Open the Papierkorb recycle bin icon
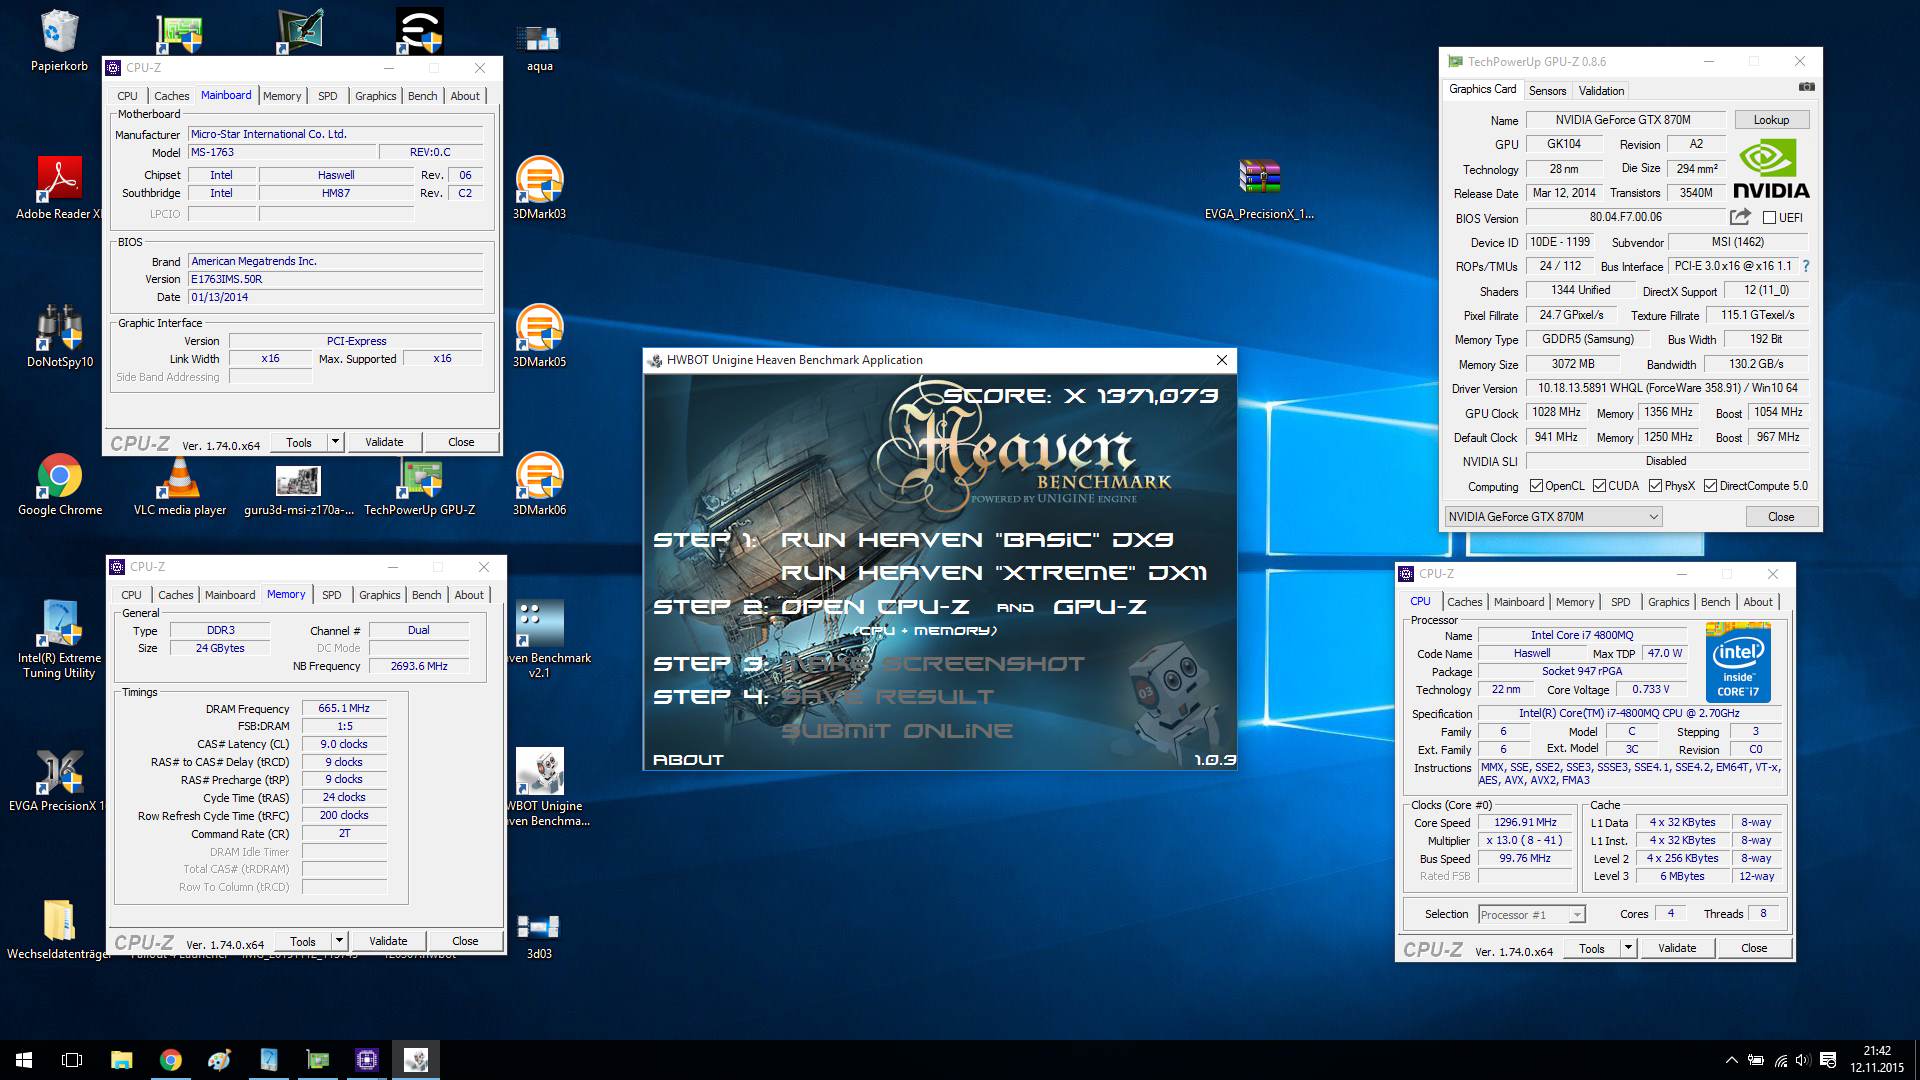 coord(59,41)
